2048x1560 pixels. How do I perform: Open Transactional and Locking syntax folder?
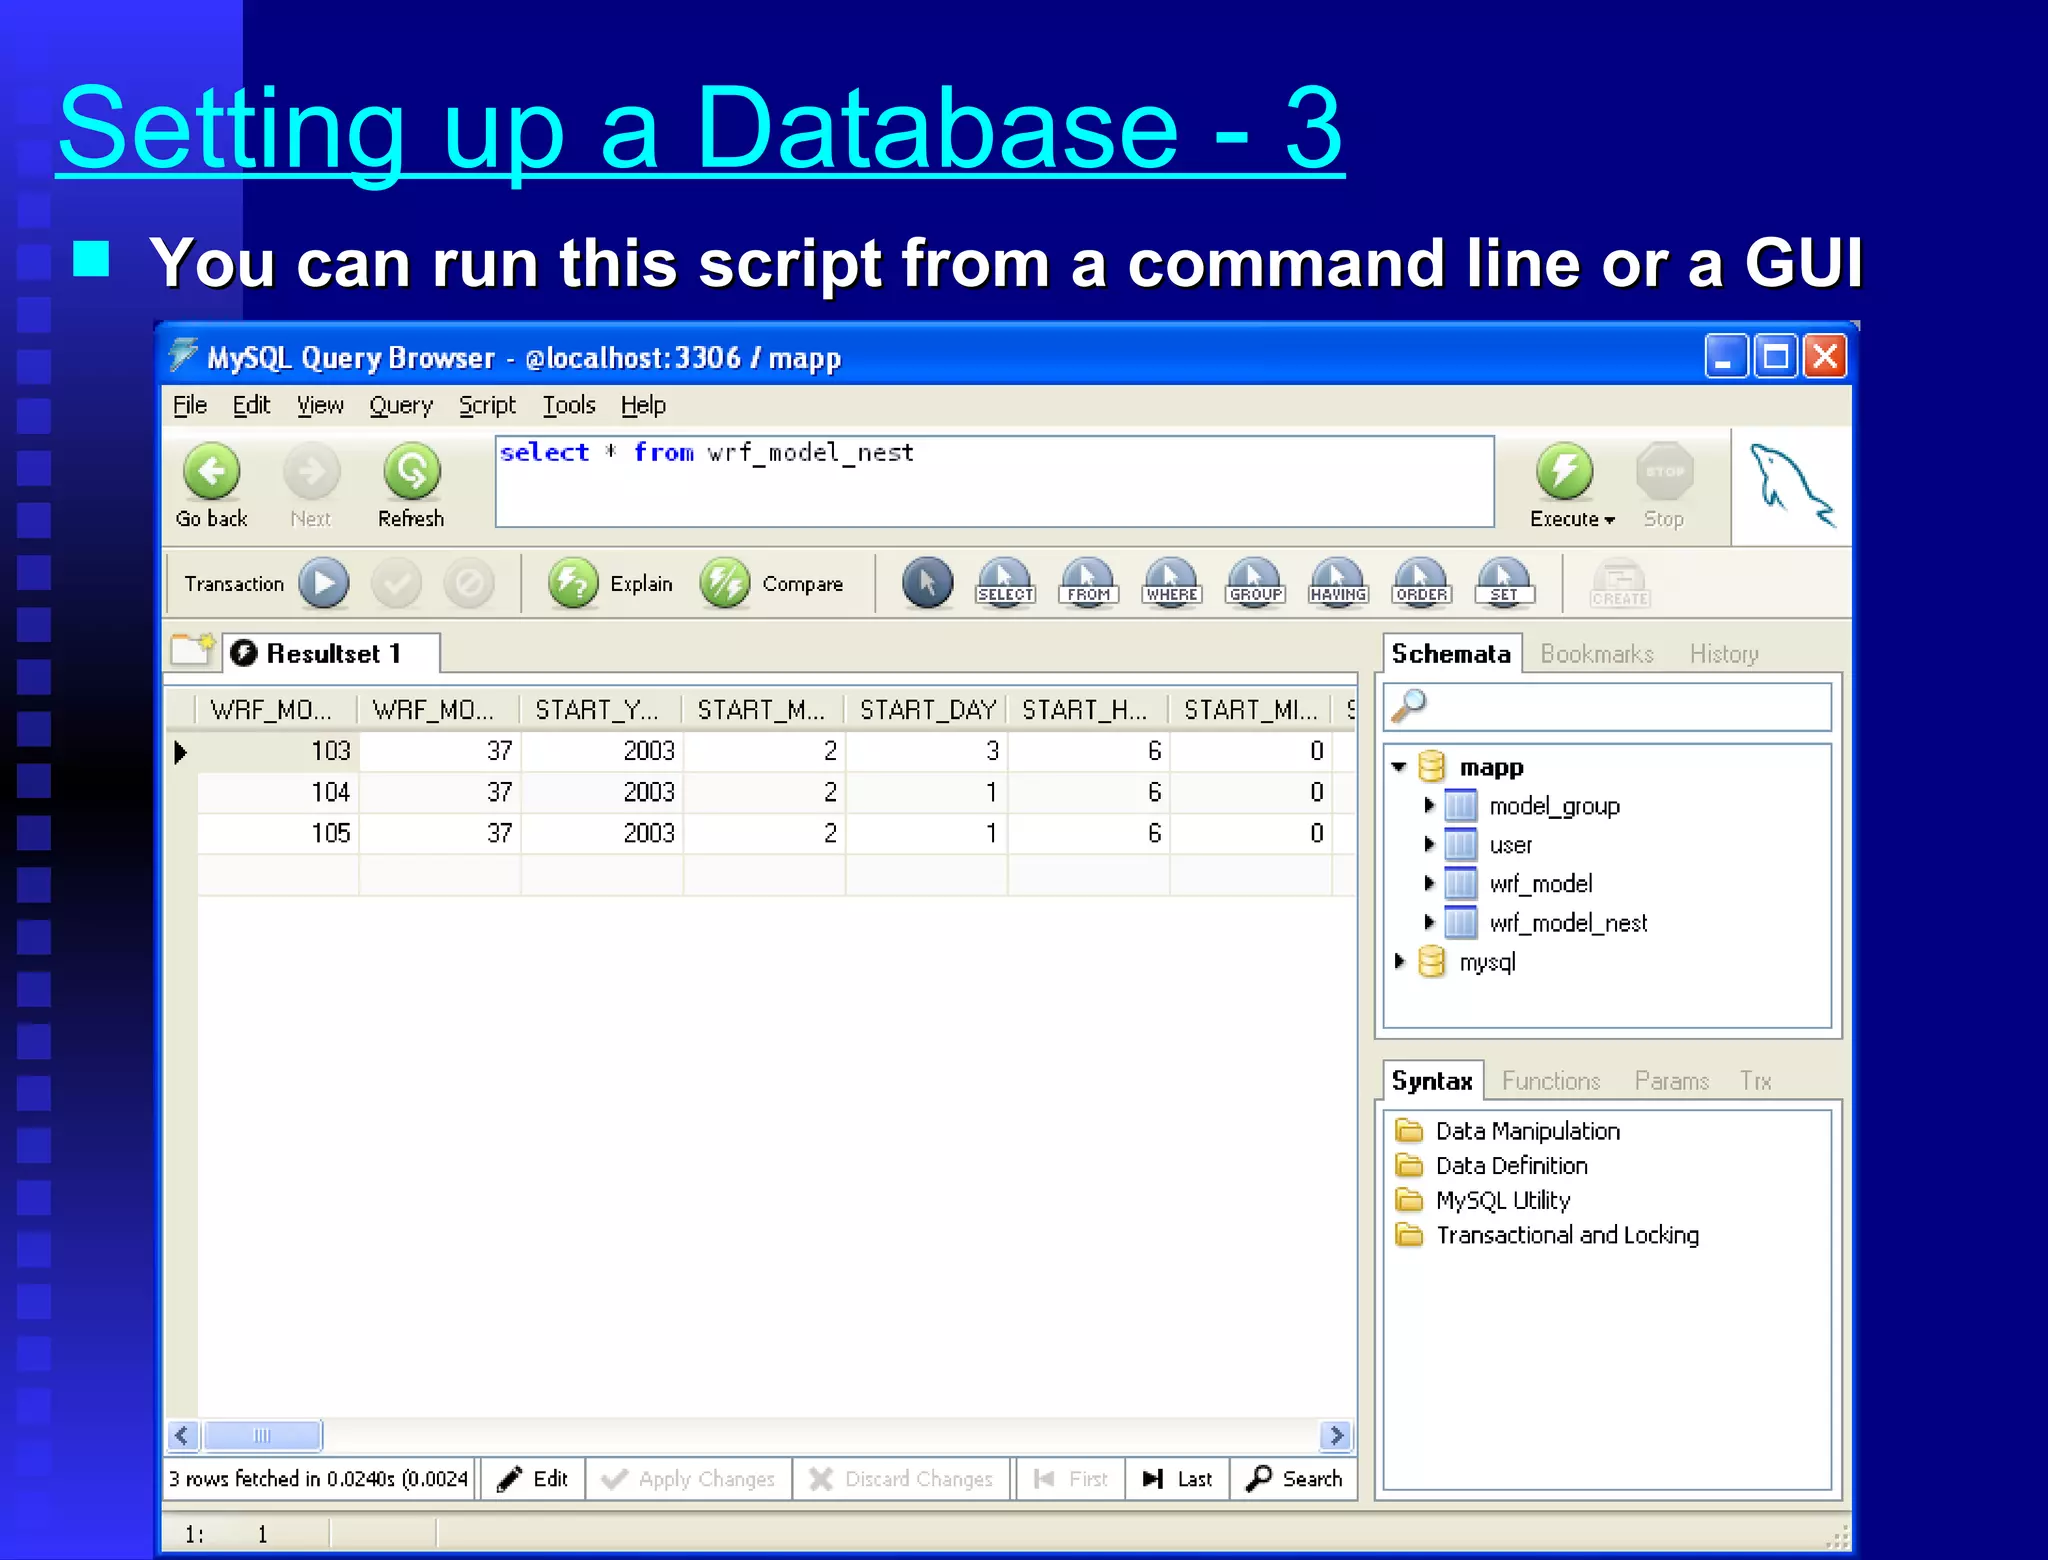(1547, 1235)
